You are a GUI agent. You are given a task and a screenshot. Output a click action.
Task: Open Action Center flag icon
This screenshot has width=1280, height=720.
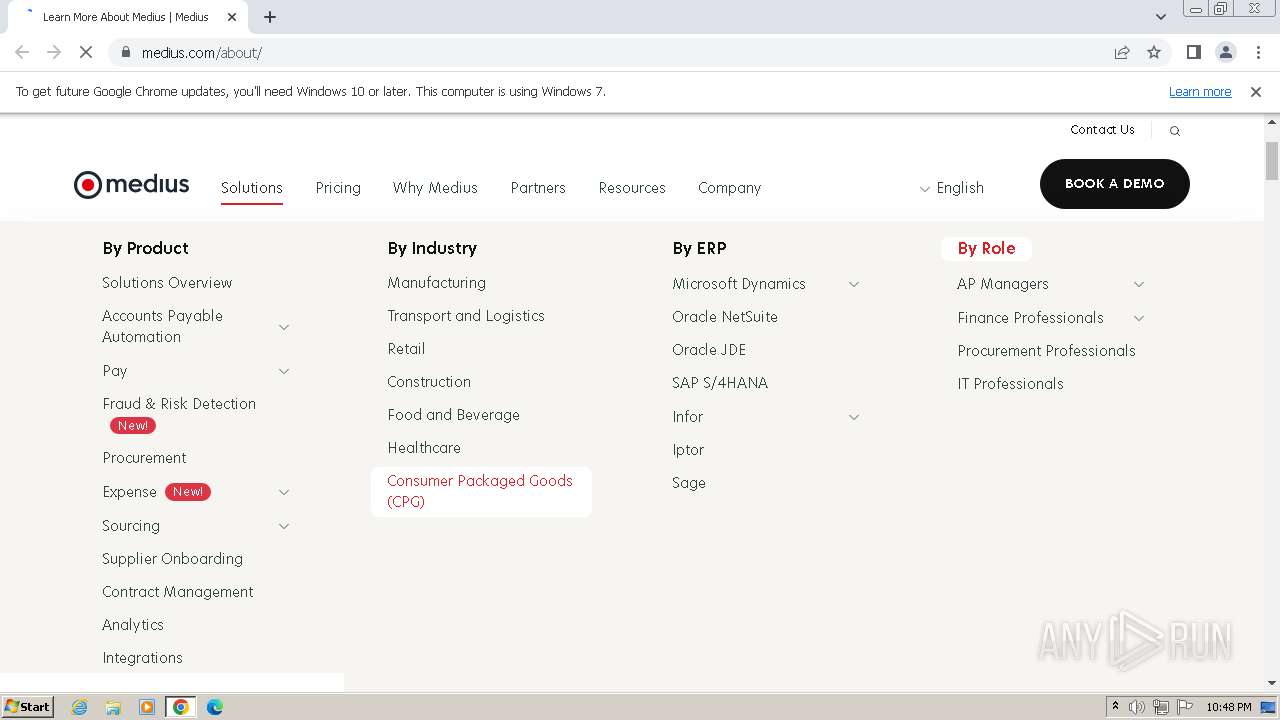tap(1185, 707)
